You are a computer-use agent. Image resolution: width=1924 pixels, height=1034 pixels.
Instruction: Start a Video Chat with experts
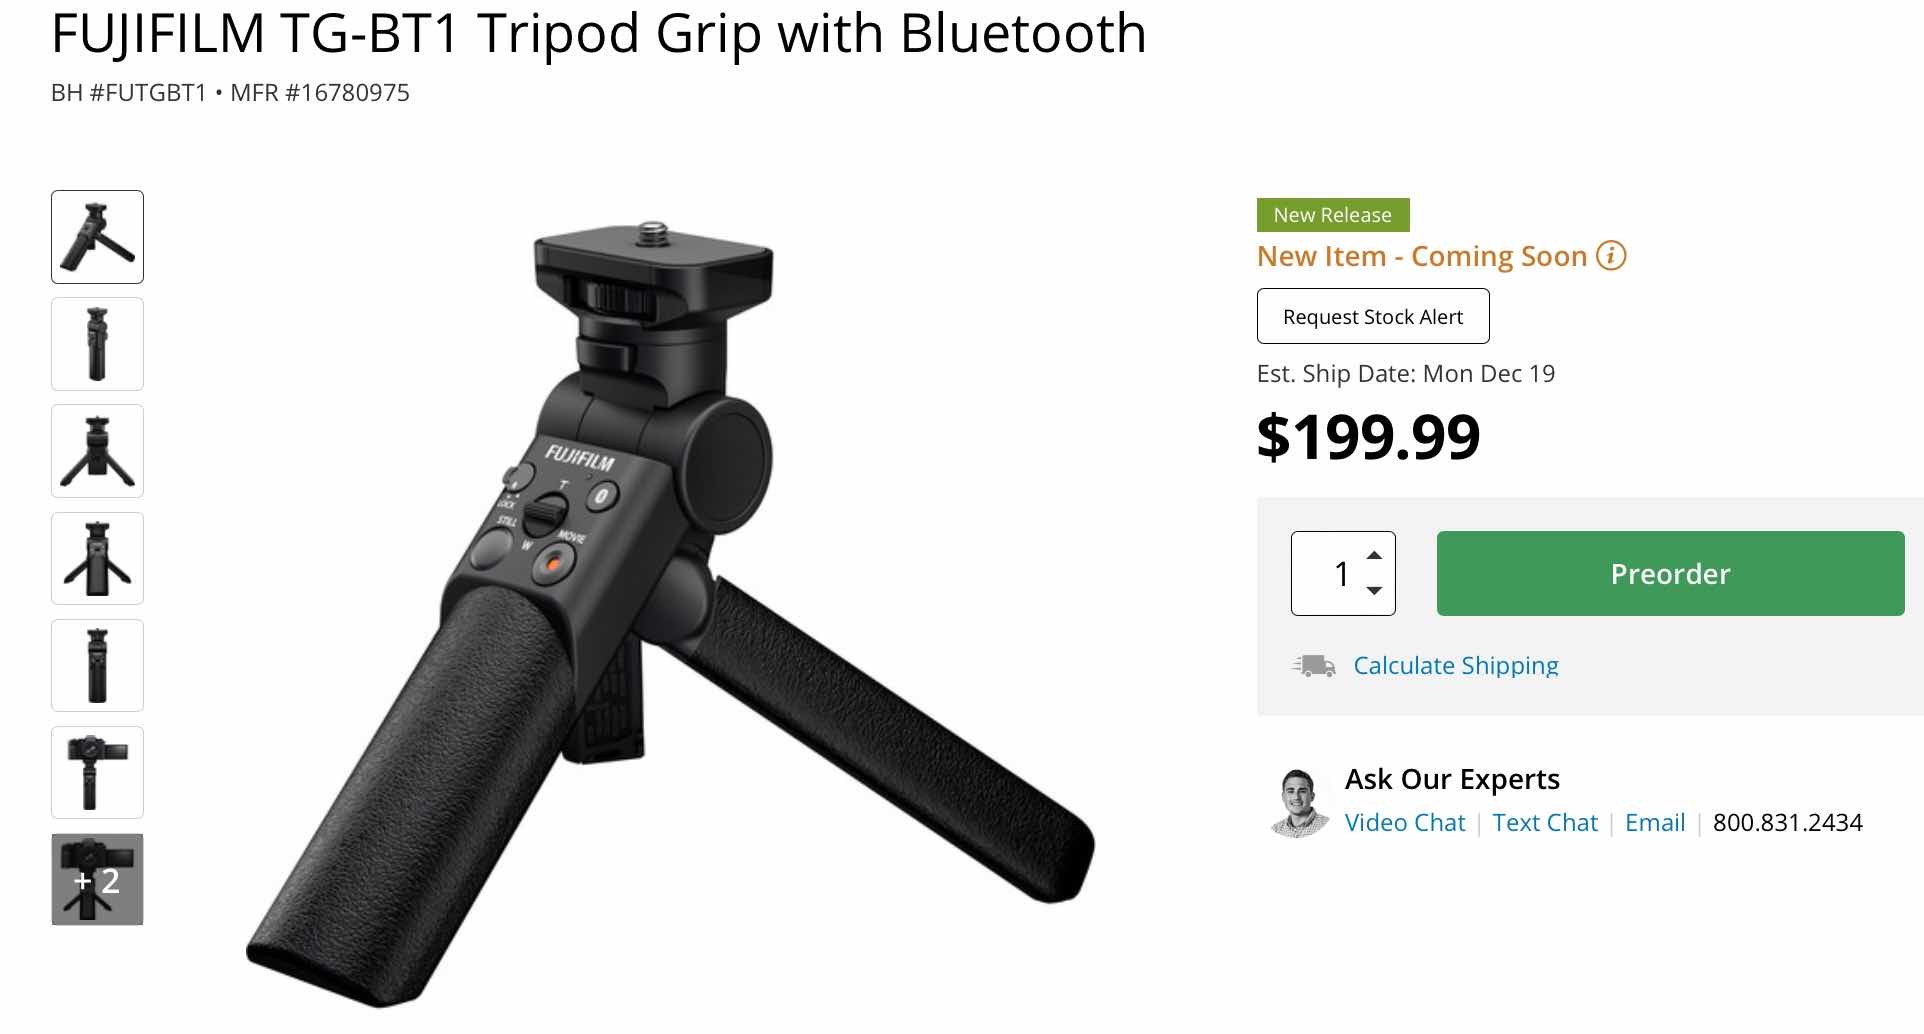pyautogui.click(x=1405, y=823)
